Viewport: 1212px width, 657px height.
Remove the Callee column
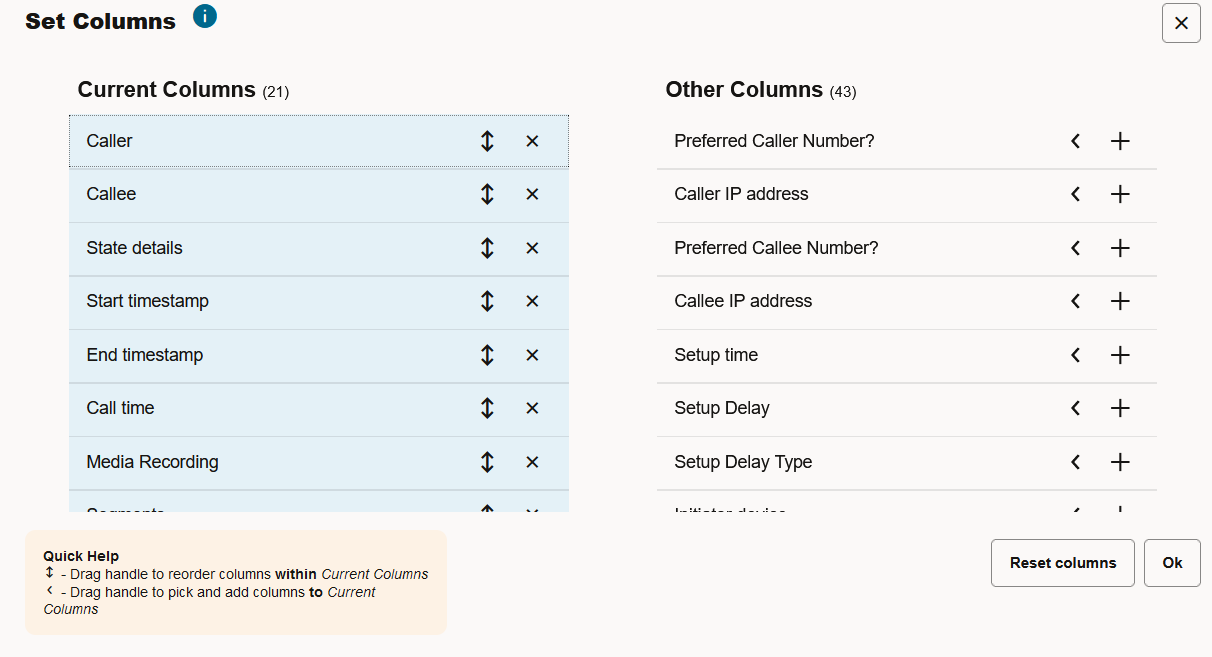pyautogui.click(x=532, y=194)
